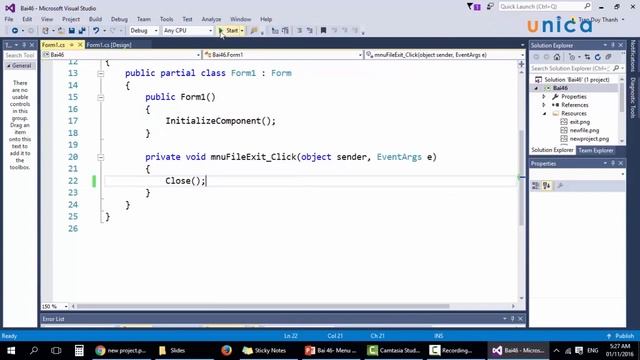This screenshot has width=640, height=360.
Task: Click Publish in the status bar
Action: pos(620,336)
